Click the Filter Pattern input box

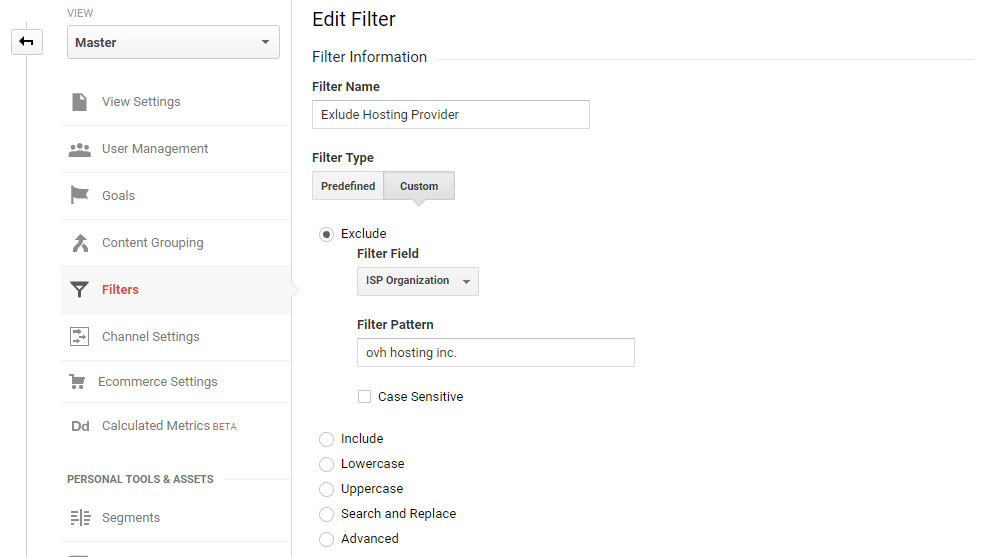click(x=495, y=353)
